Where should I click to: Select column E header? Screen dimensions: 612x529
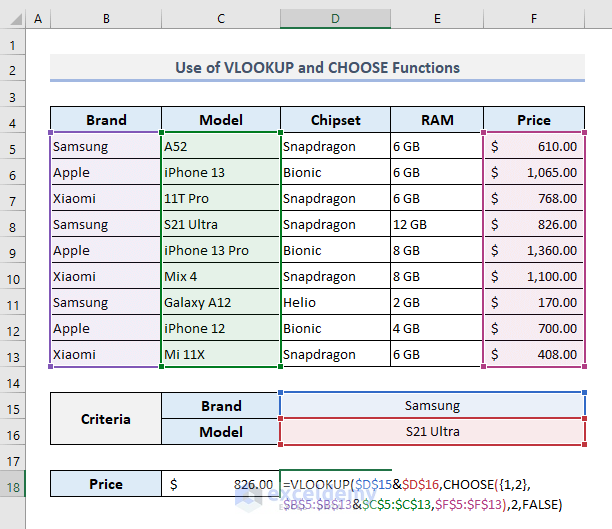pyautogui.click(x=437, y=19)
